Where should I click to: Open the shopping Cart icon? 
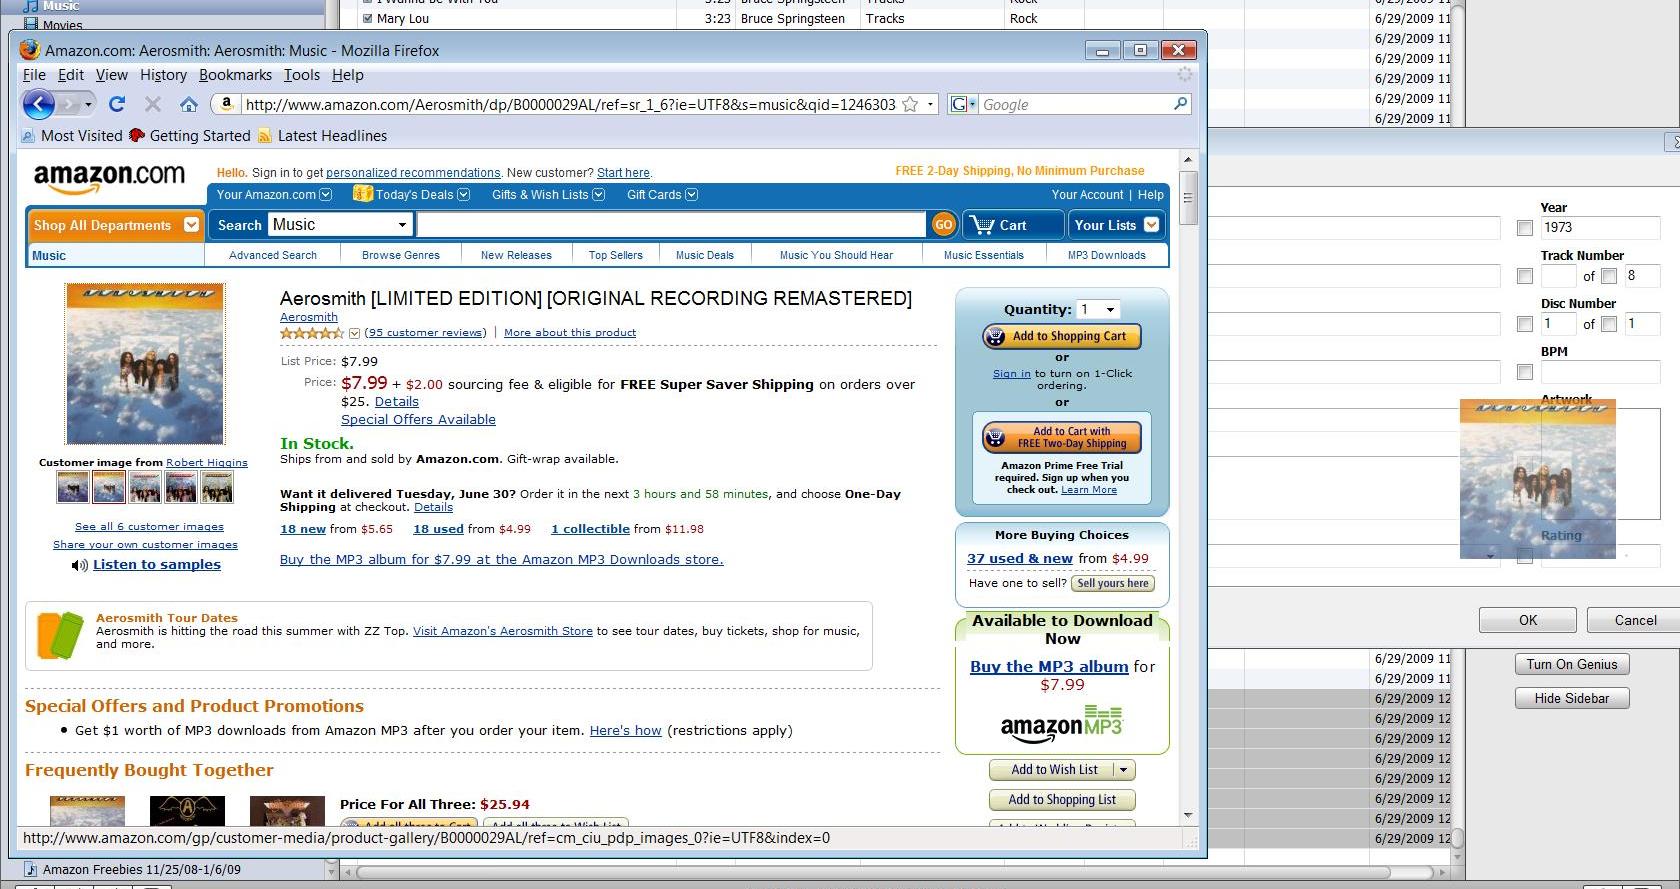pos(982,225)
